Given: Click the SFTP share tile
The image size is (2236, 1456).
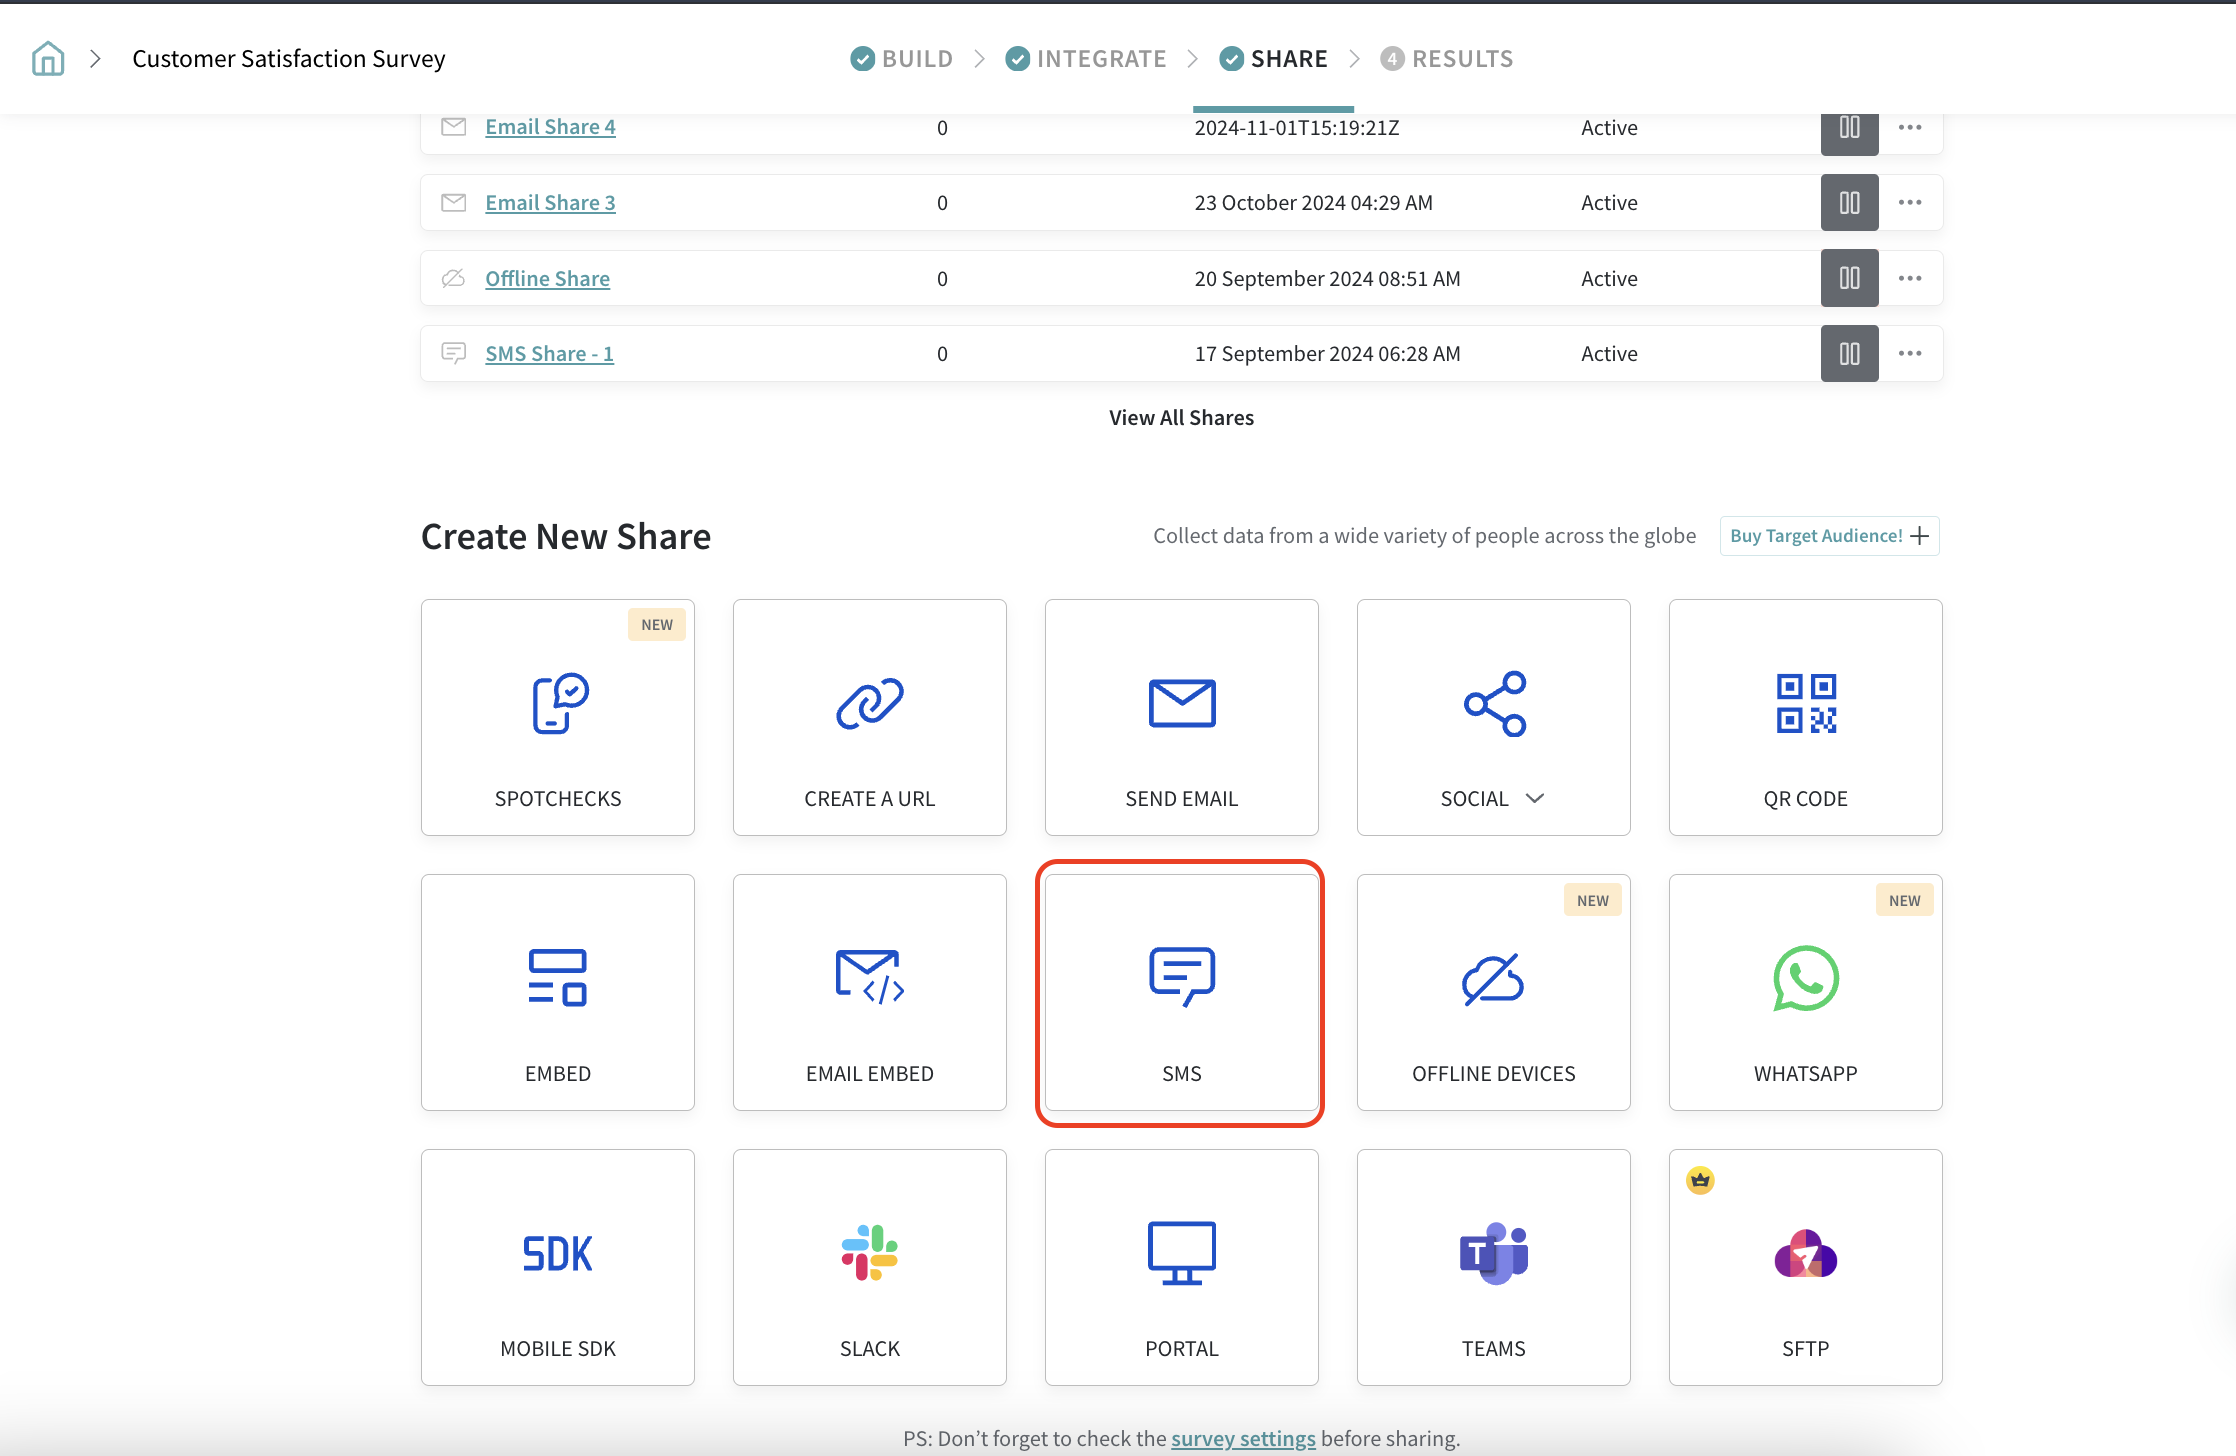Looking at the screenshot, I should point(1805,1267).
